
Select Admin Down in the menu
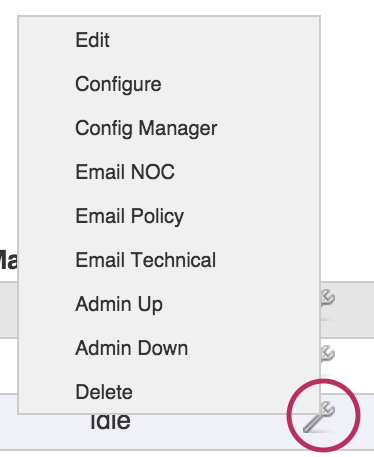[132, 348]
